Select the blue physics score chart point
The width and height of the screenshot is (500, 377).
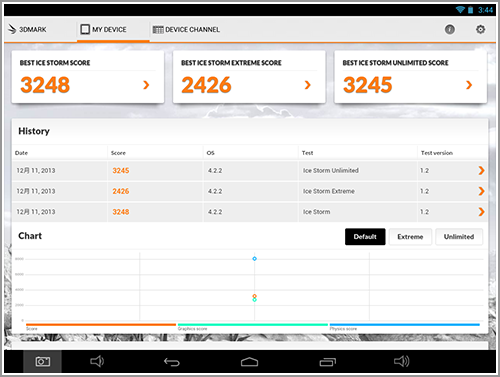click(x=254, y=259)
